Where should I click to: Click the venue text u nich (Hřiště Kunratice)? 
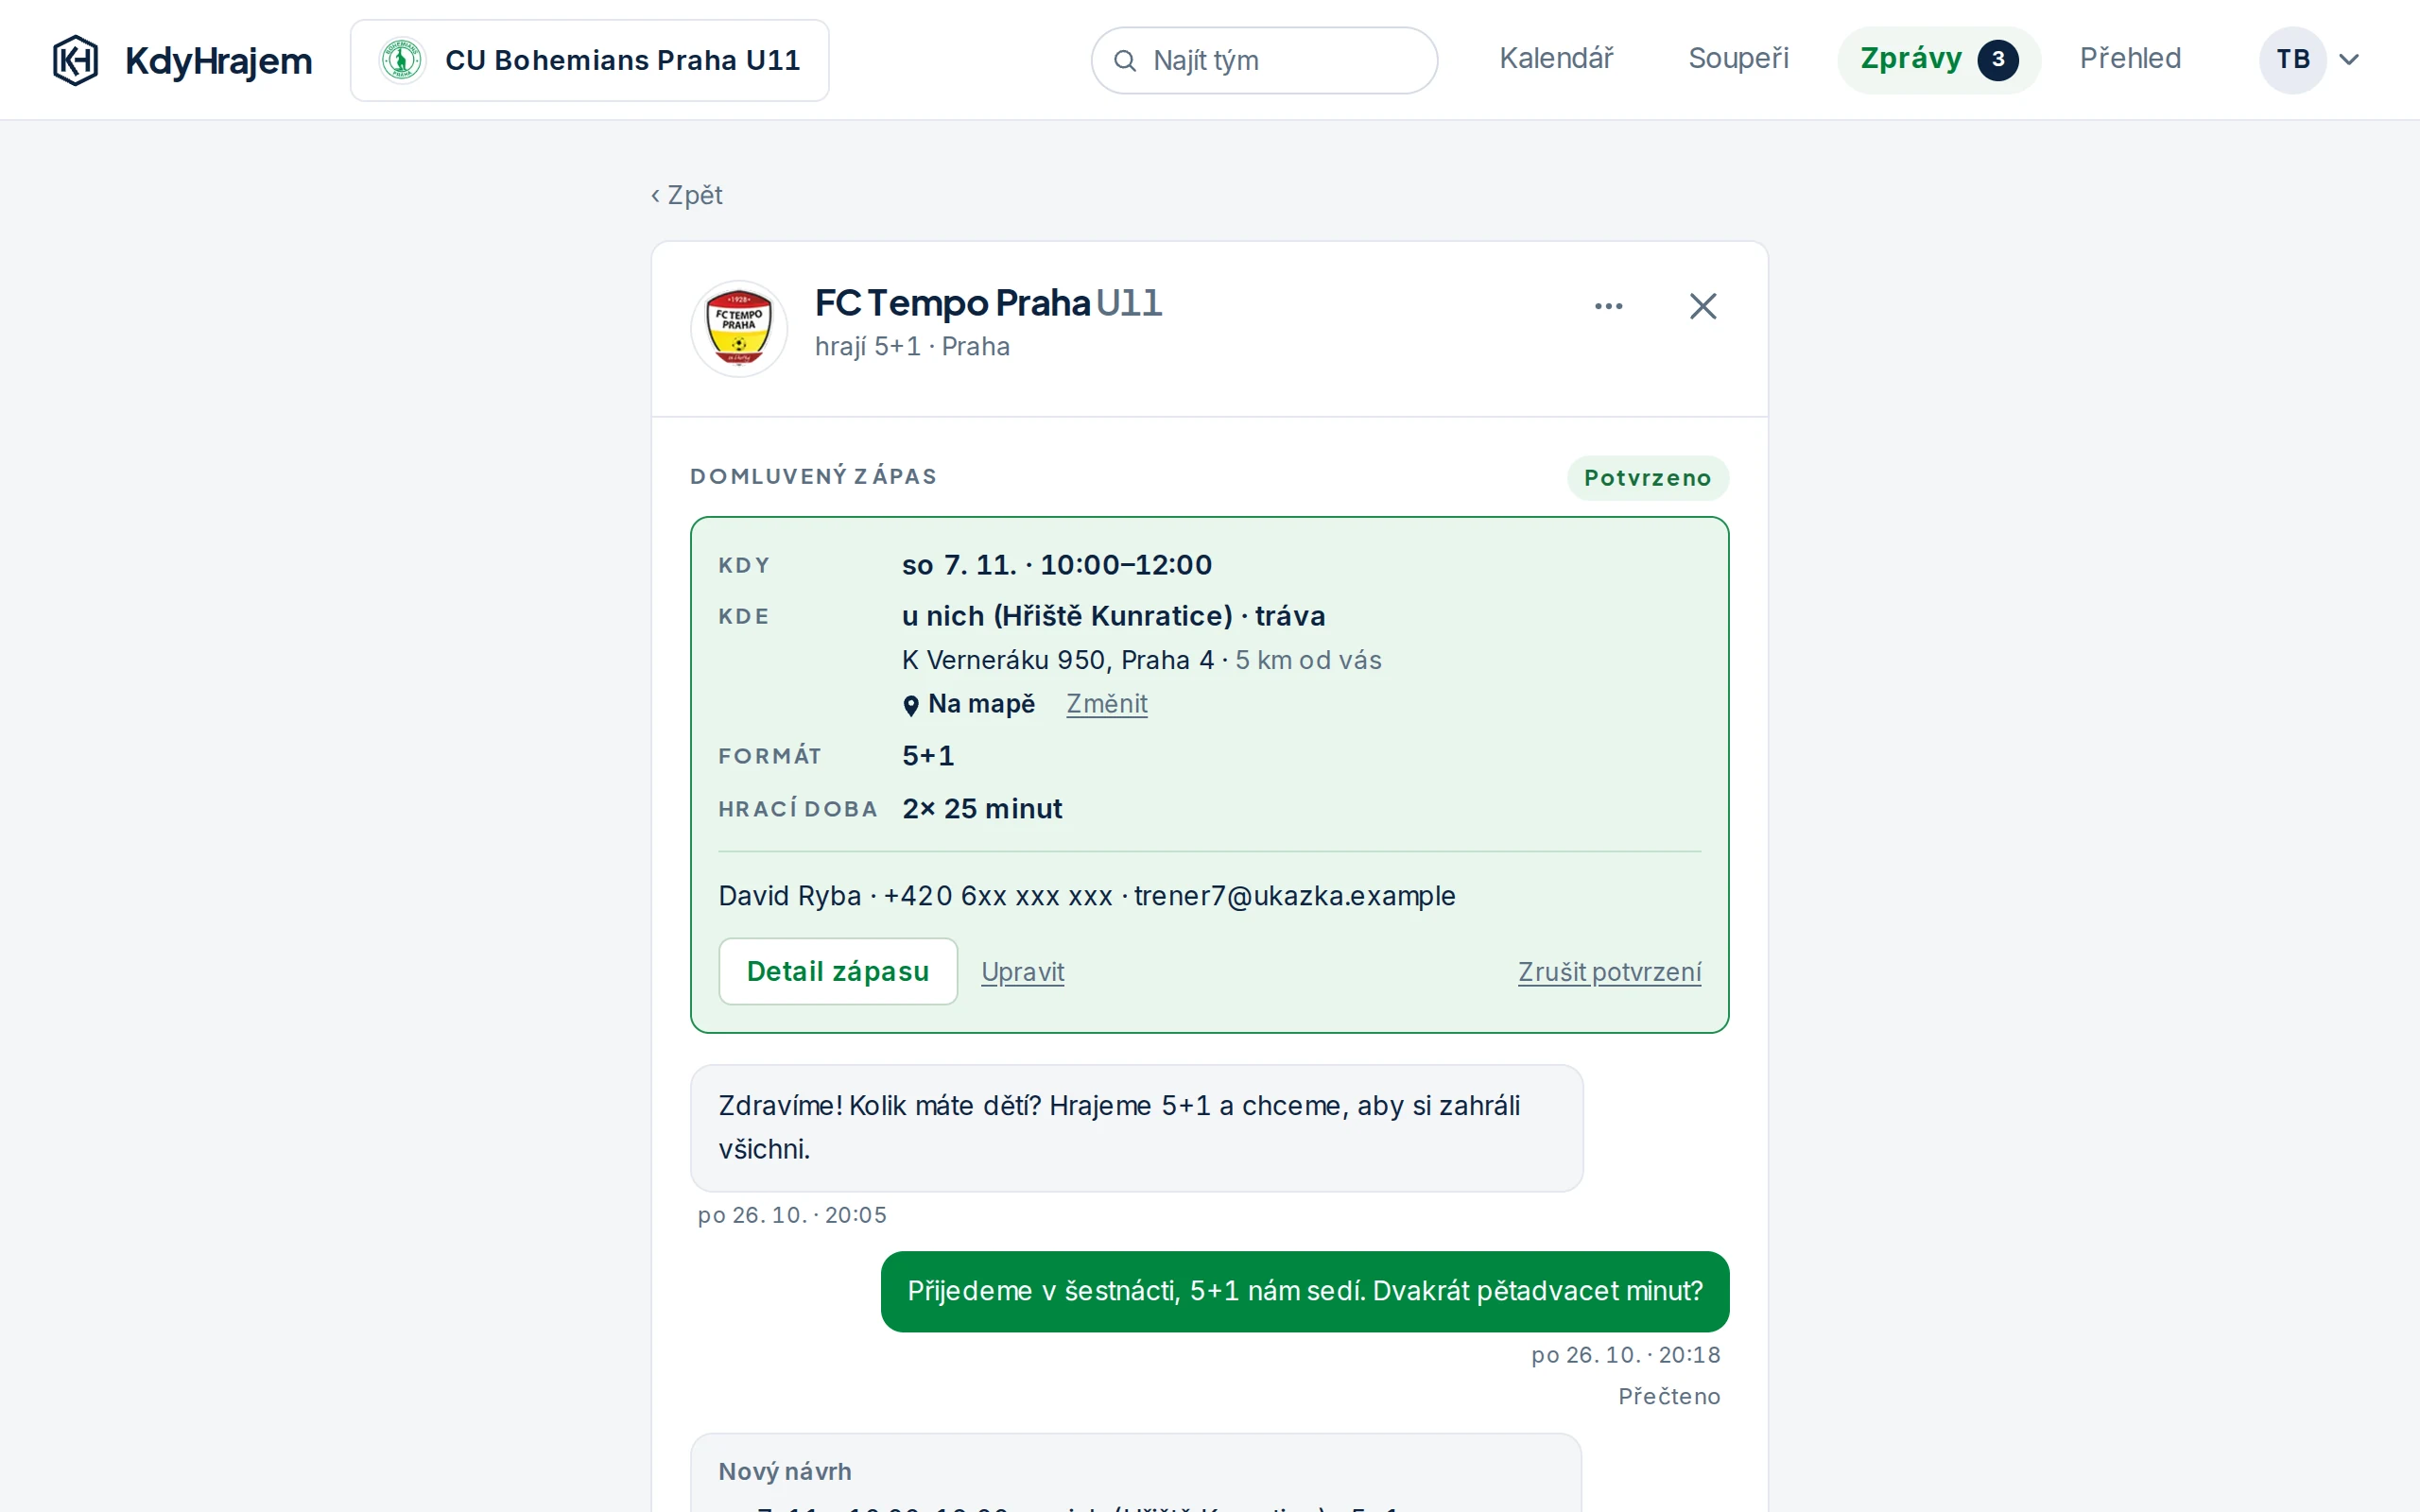coord(1066,616)
